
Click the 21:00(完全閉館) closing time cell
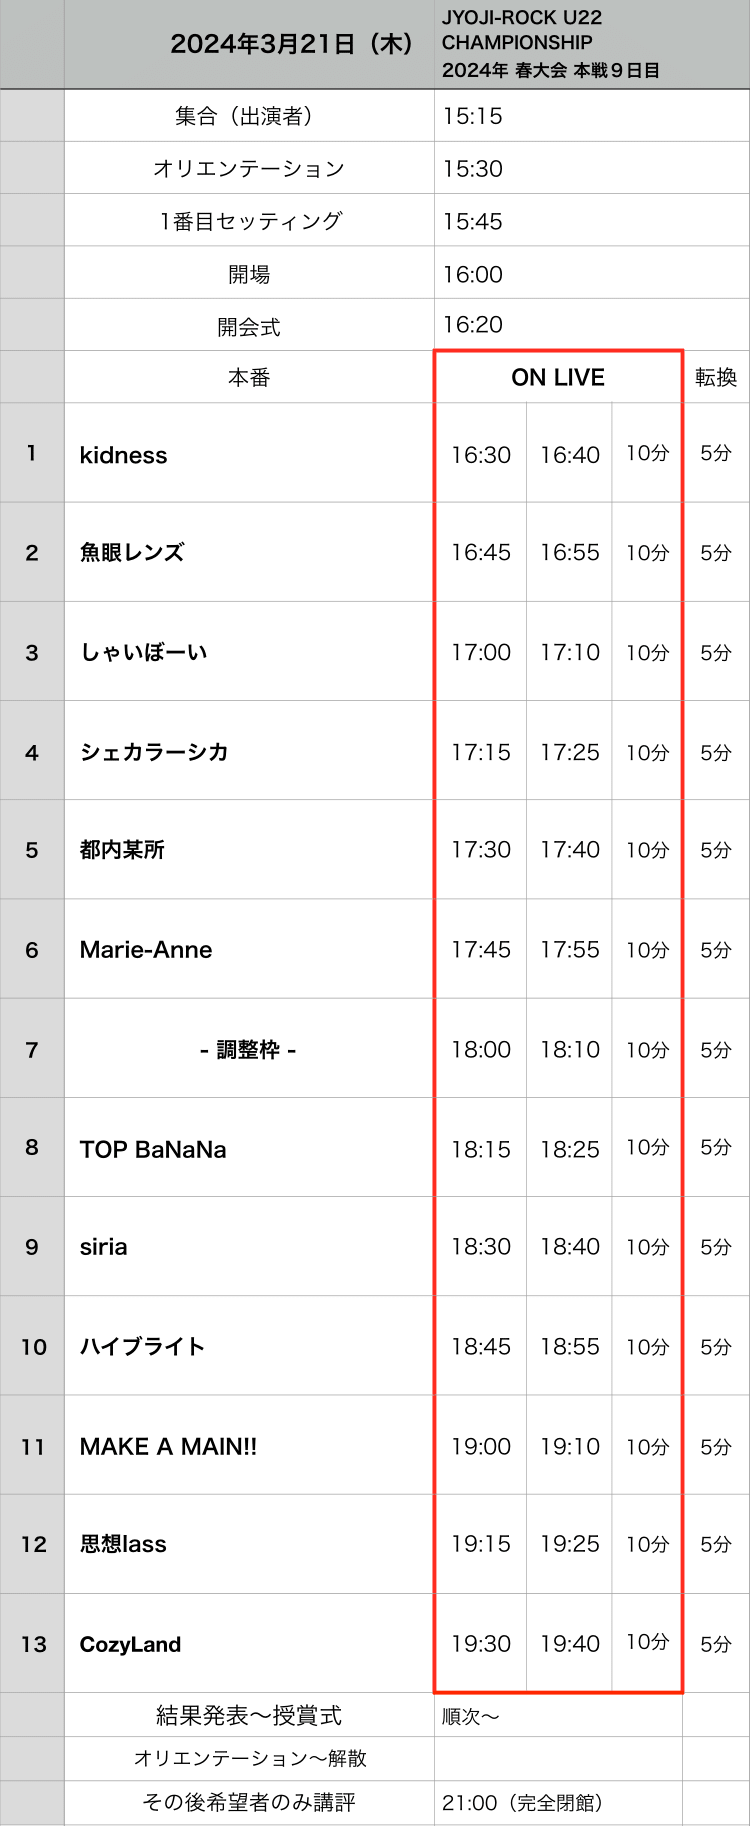click(523, 1803)
